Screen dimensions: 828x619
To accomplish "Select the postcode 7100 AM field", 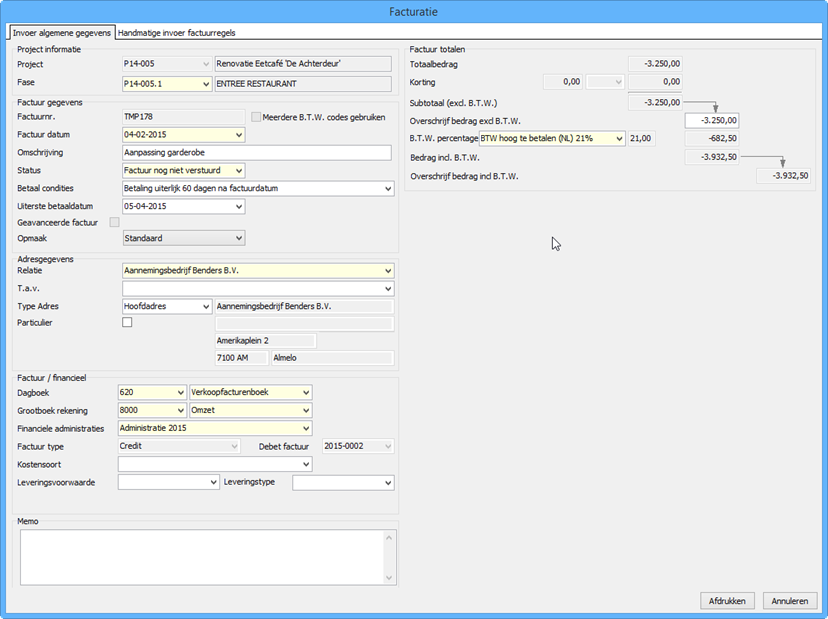I will pyautogui.click(x=241, y=358).
